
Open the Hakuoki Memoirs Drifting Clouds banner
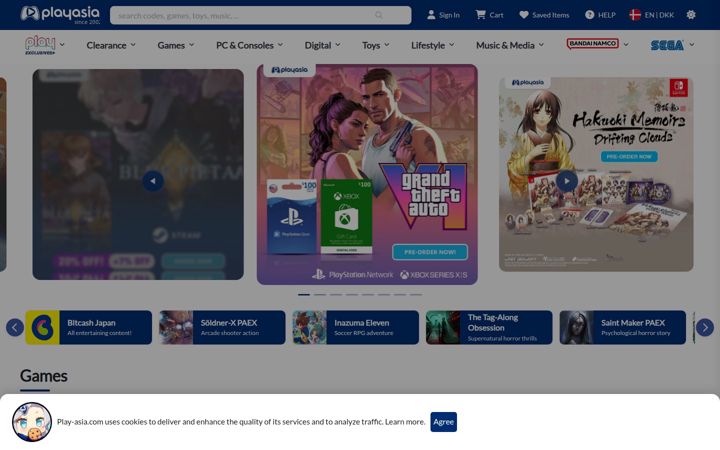(x=596, y=174)
